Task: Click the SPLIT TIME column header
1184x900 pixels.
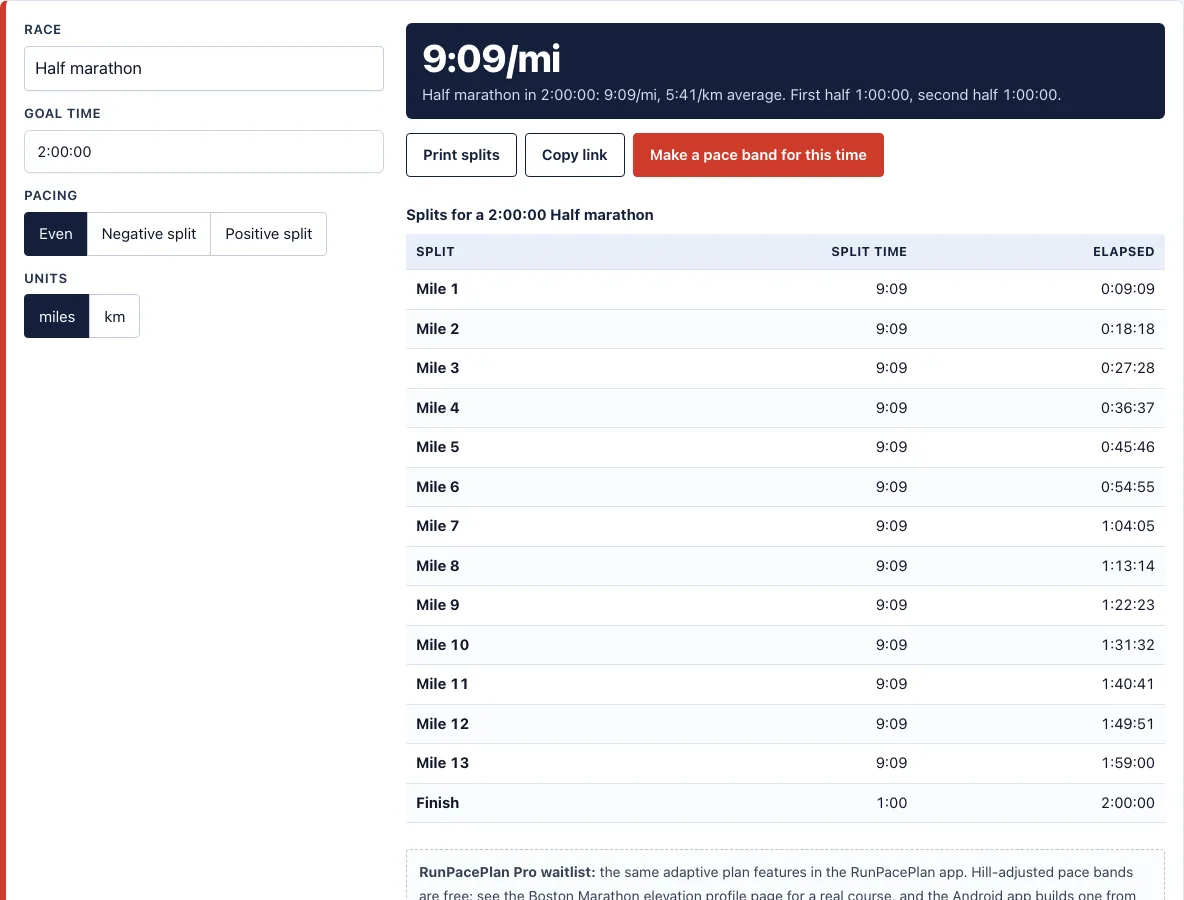Action: pyautogui.click(x=869, y=252)
